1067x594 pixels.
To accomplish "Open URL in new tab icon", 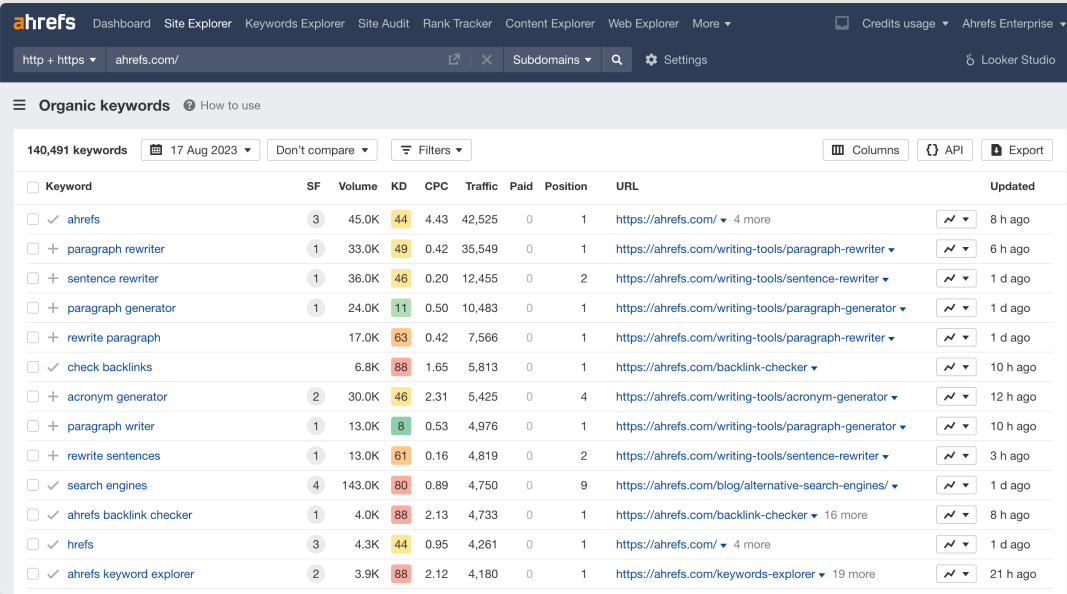I will coord(454,60).
